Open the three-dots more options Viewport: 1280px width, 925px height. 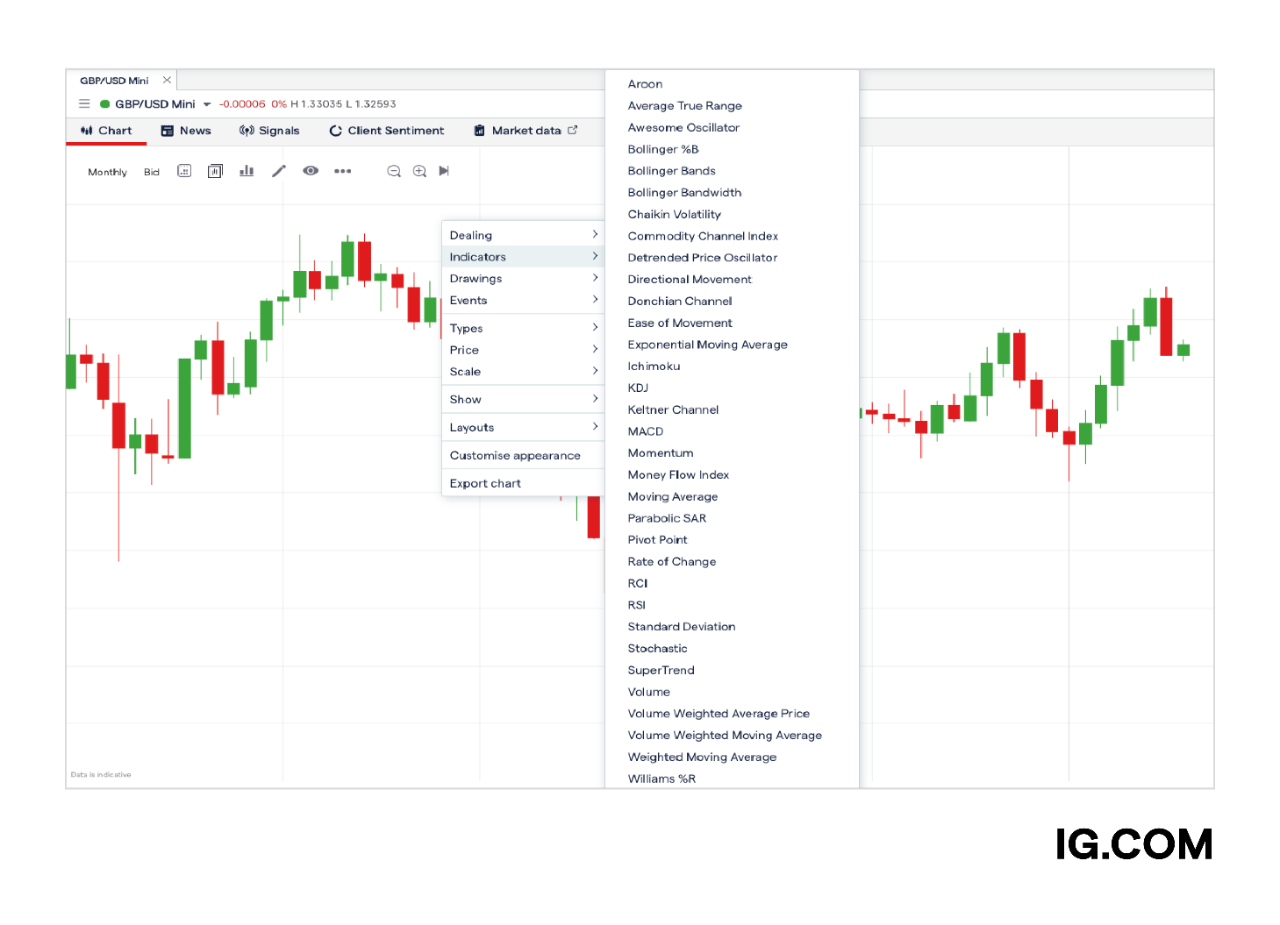click(x=343, y=171)
